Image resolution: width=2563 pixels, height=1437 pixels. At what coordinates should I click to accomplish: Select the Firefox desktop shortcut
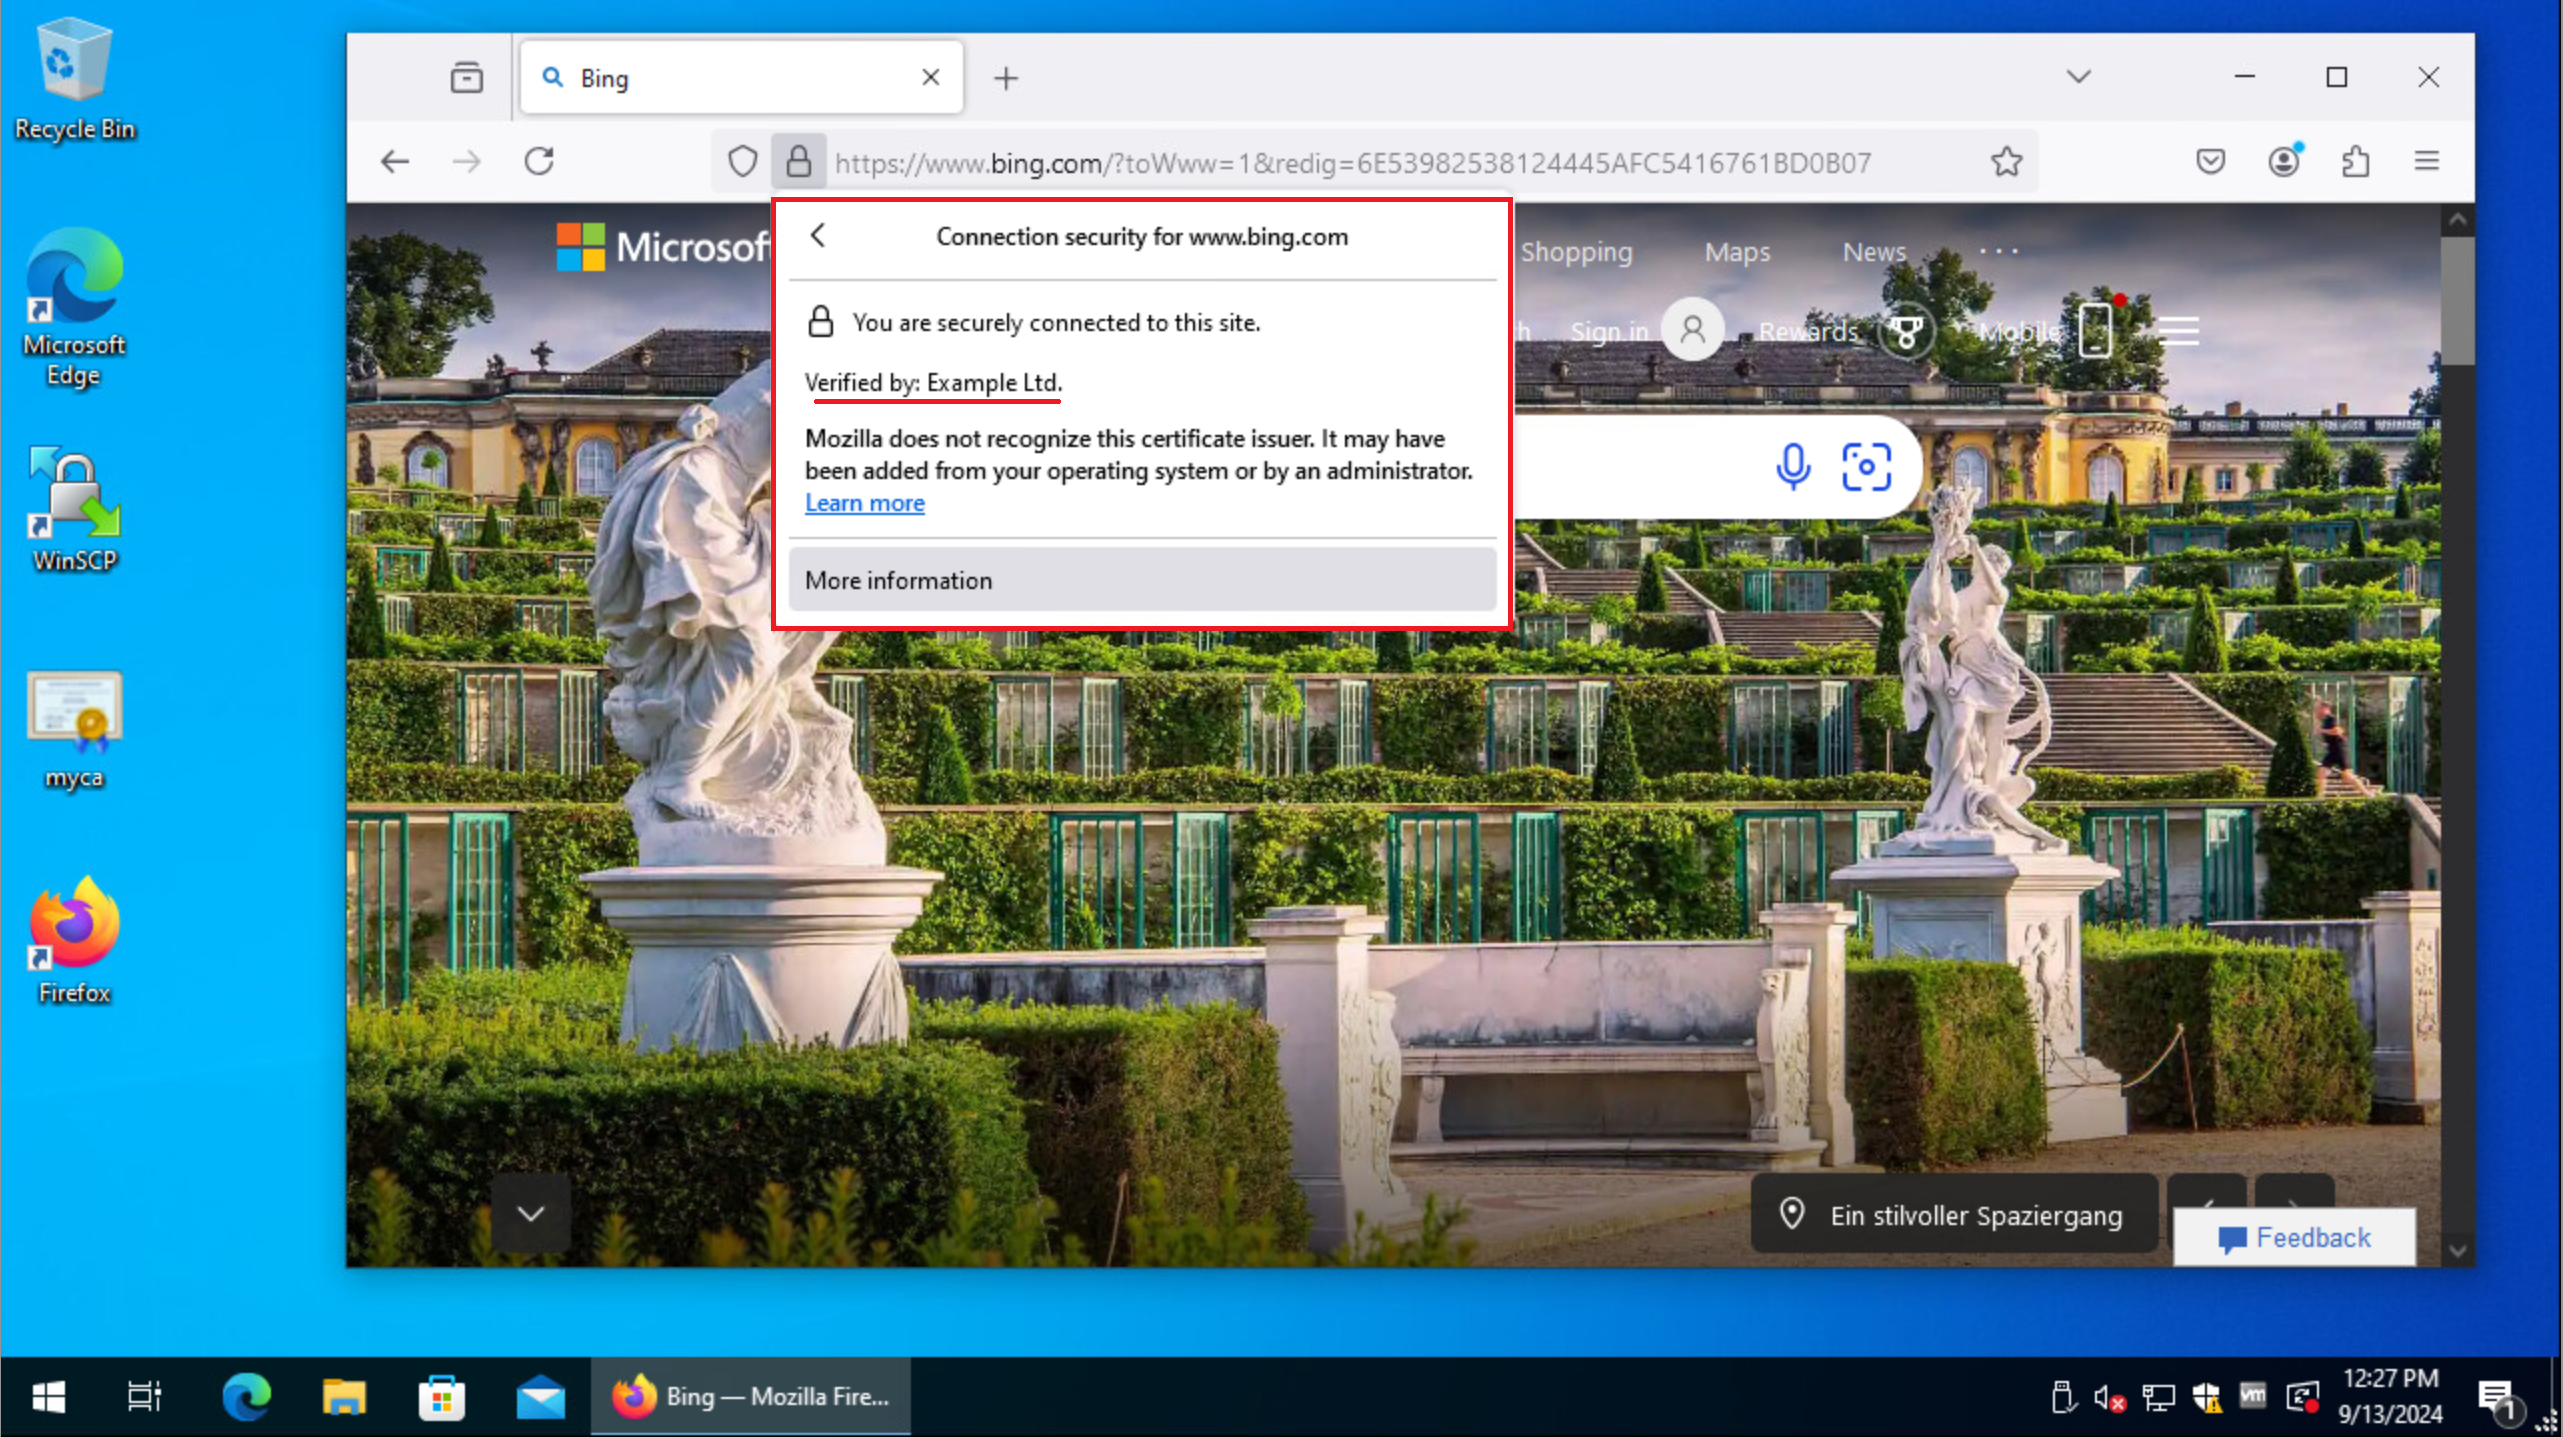click(x=74, y=941)
